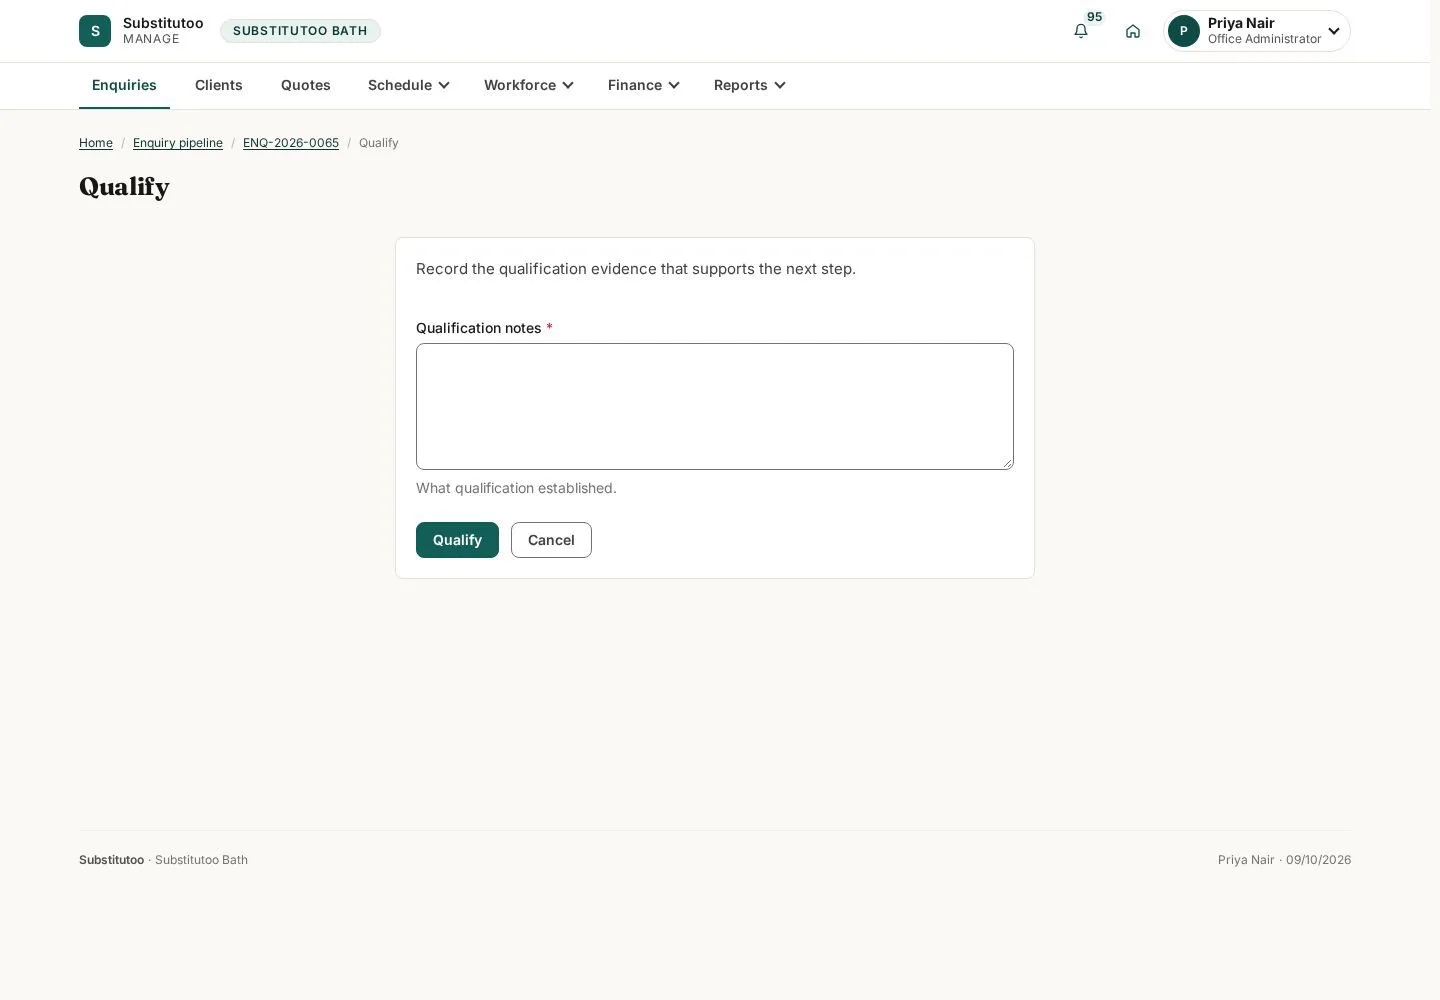Screen dimensions: 1440x1000
Task: Open the Enquiry pipeline breadcrumb link
Action: coord(178,143)
